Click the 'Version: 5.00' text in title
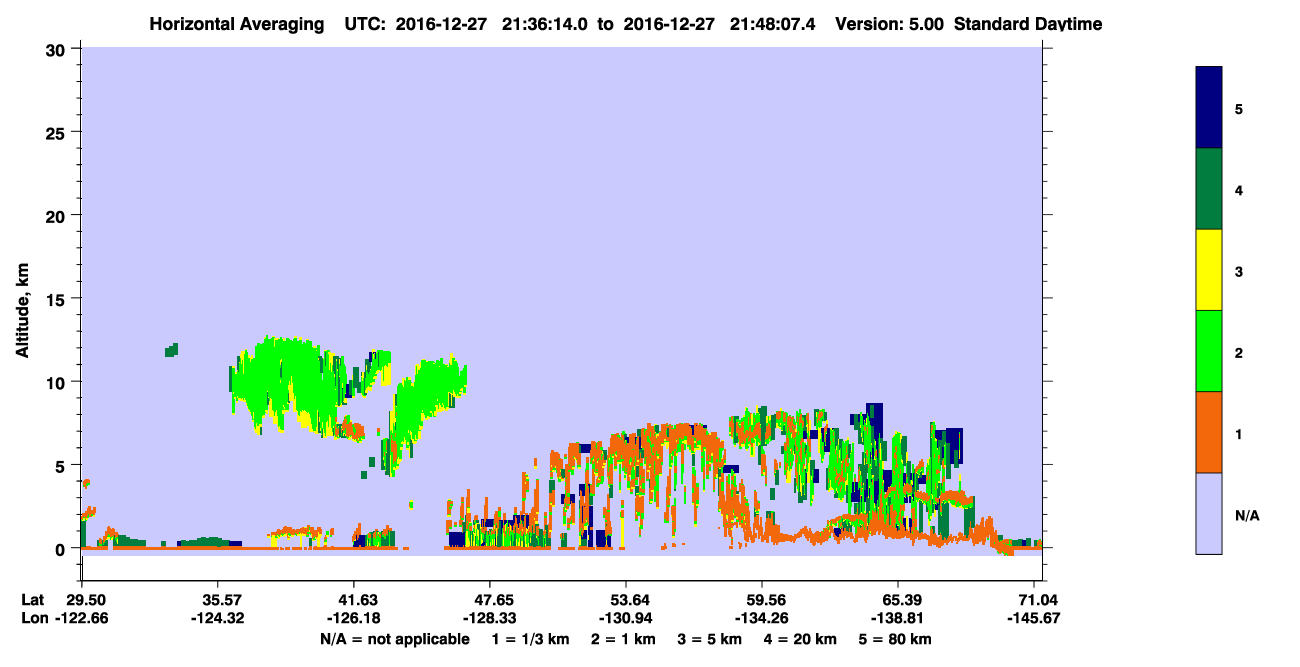Viewport: 1300px width, 667px height. point(891,24)
